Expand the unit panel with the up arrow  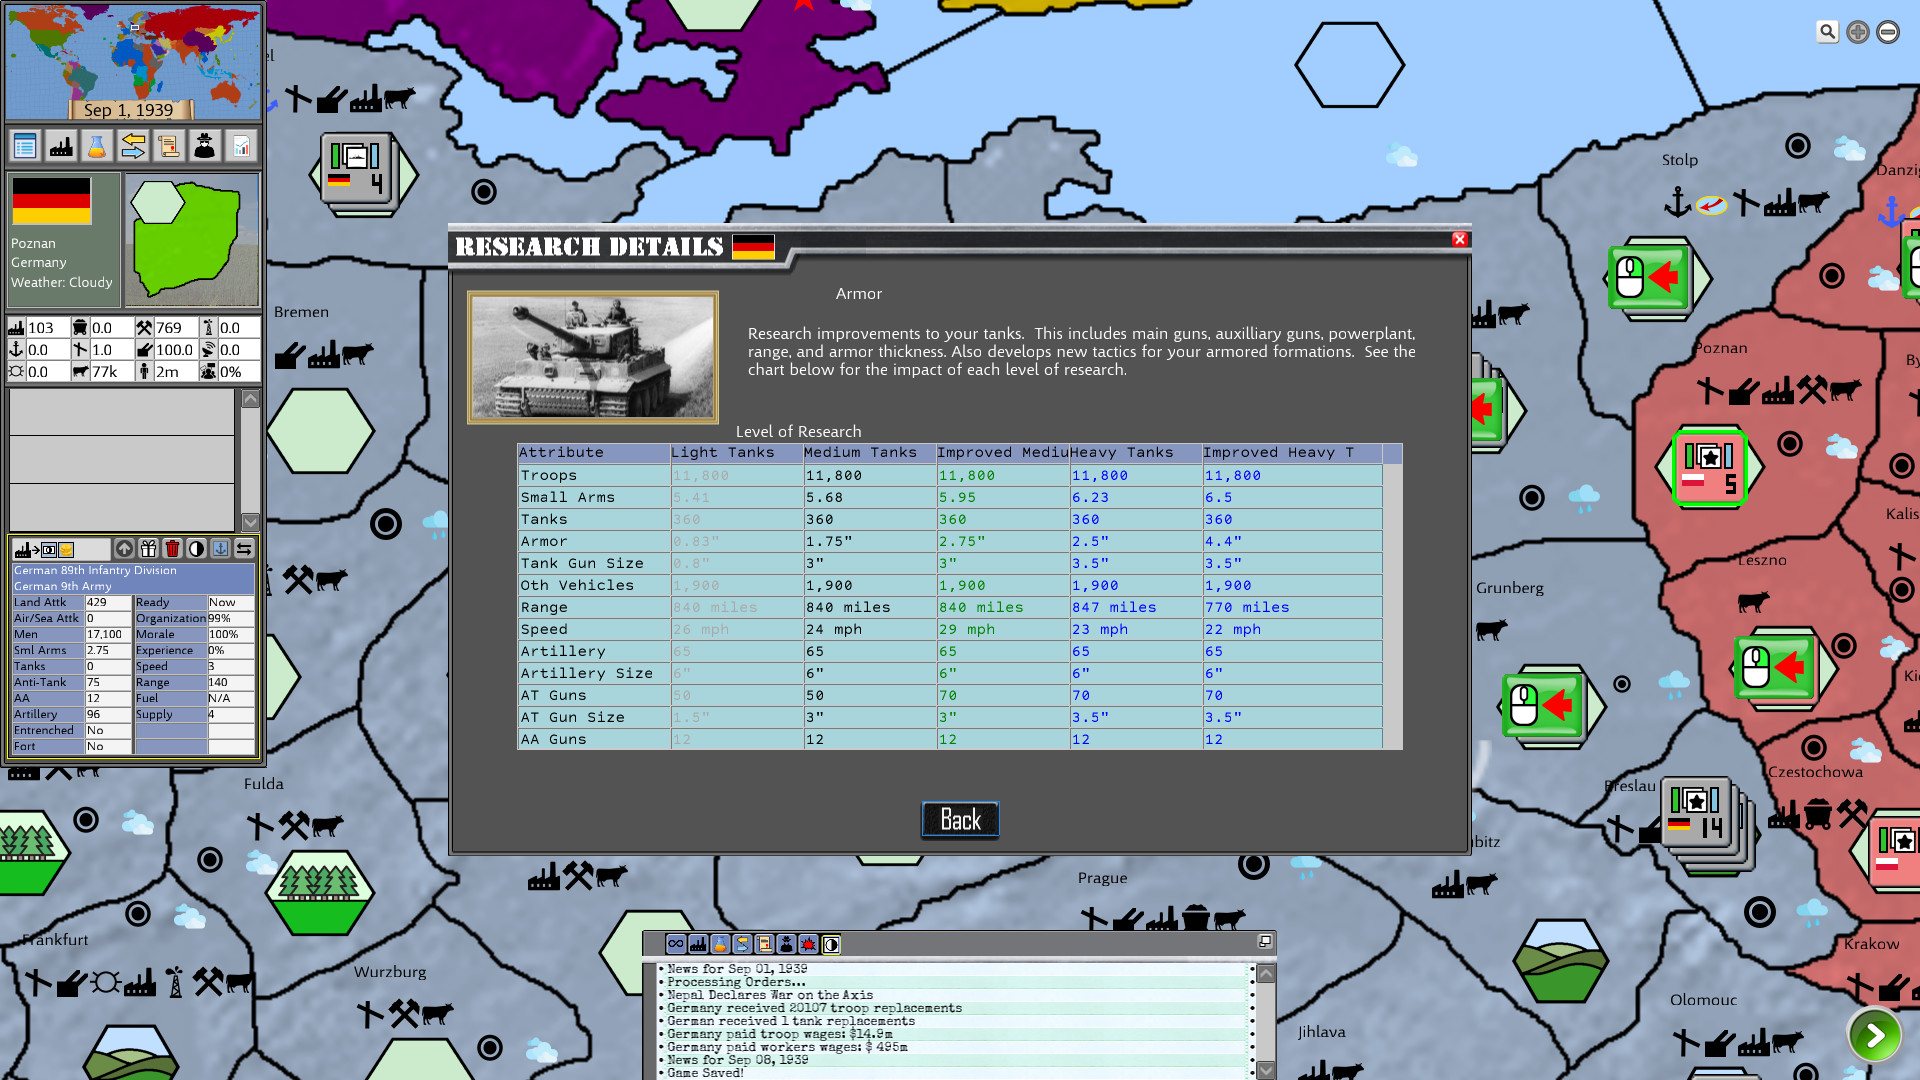124,548
